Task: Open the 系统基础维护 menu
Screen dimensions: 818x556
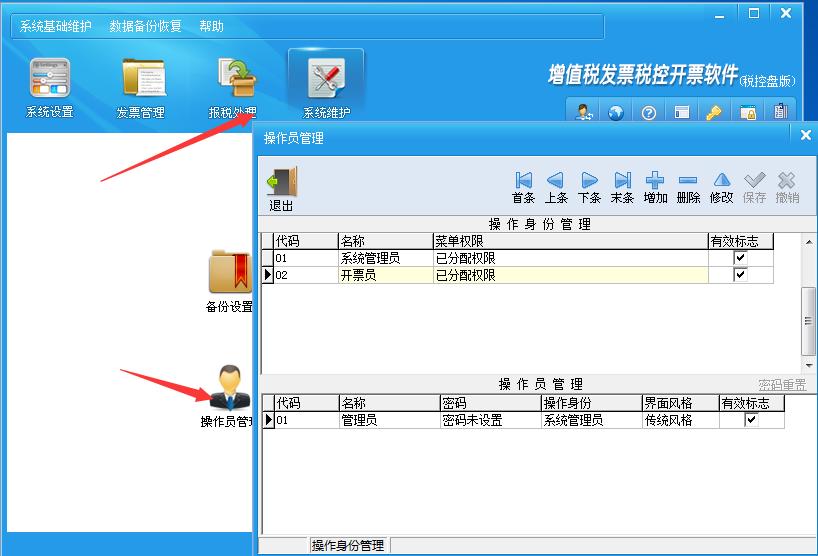Action: tap(55, 26)
